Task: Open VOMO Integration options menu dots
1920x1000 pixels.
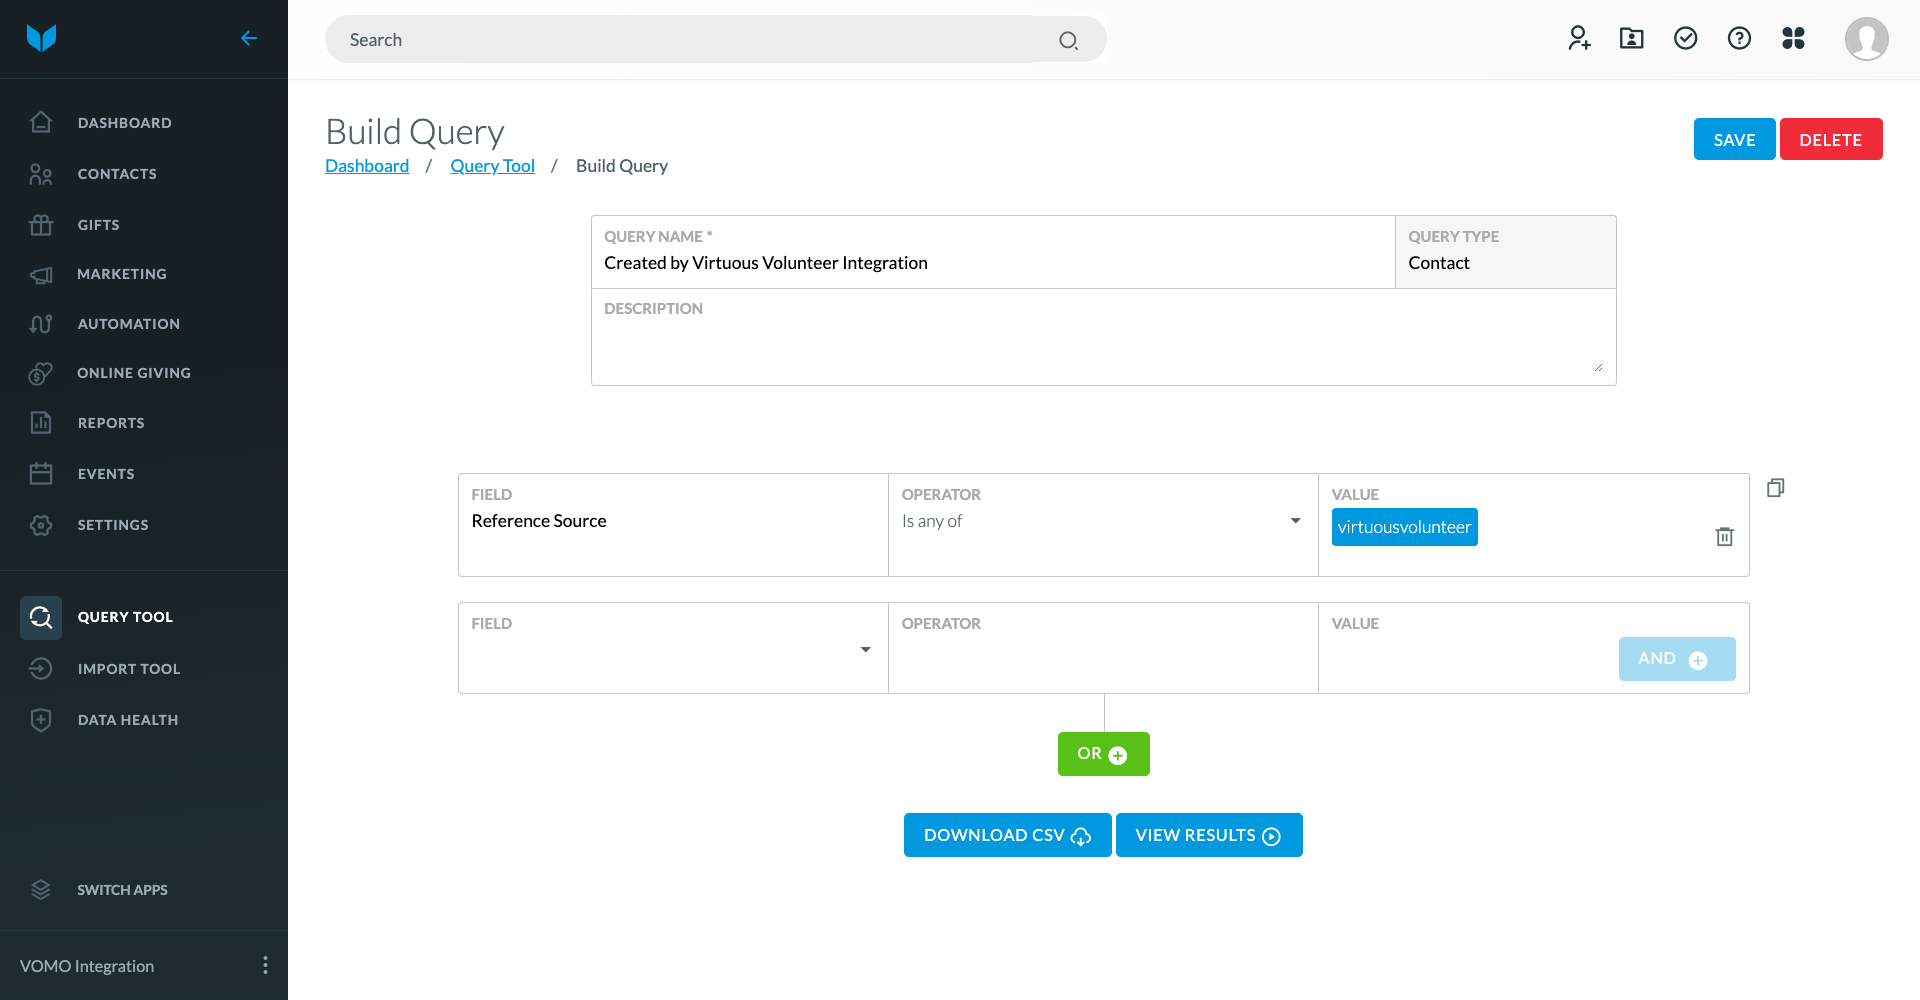Action: tap(265, 965)
